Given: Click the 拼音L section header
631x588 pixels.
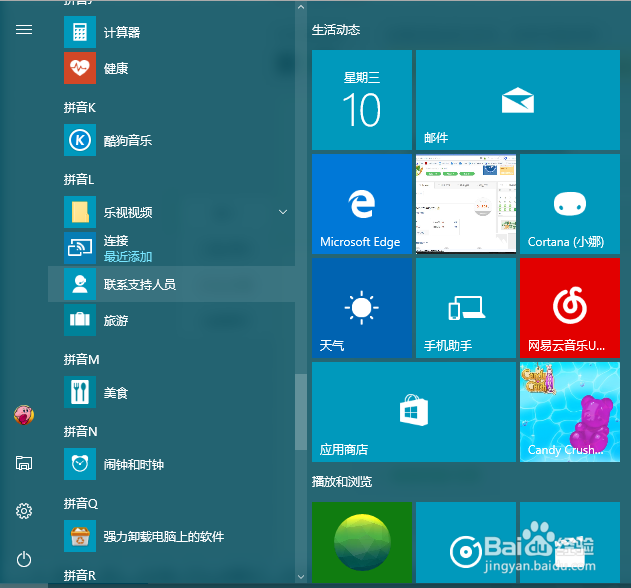Looking at the screenshot, I should 79,179.
